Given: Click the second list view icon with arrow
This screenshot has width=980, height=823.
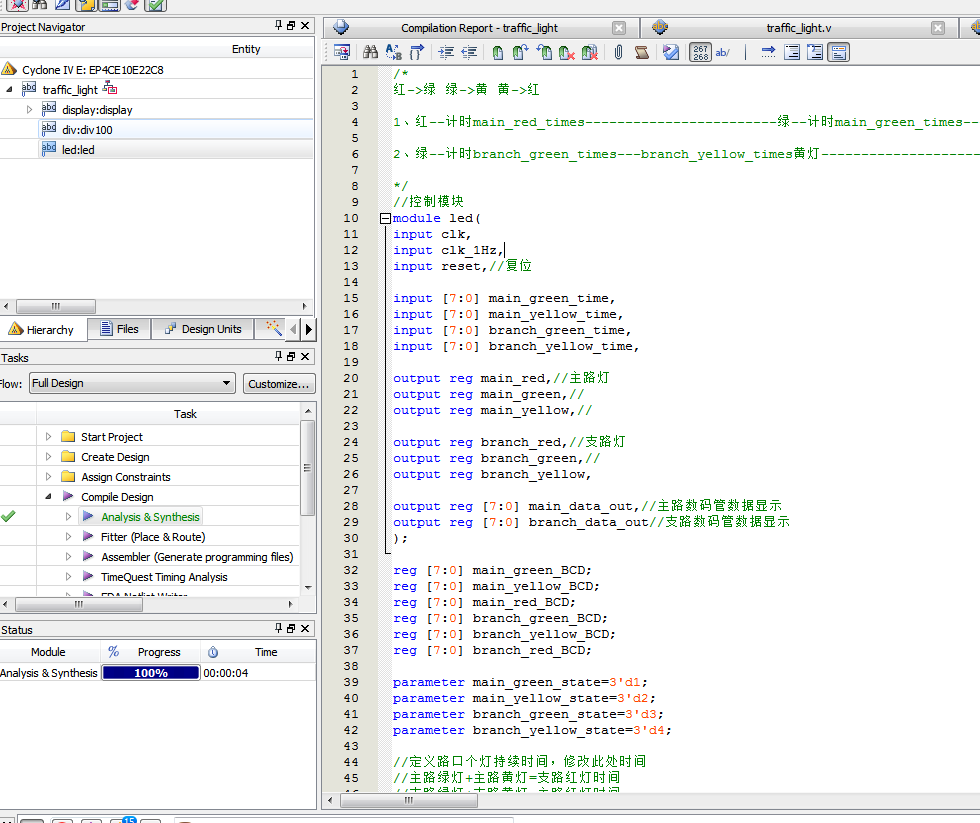Looking at the screenshot, I should pyautogui.click(x=815, y=52).
